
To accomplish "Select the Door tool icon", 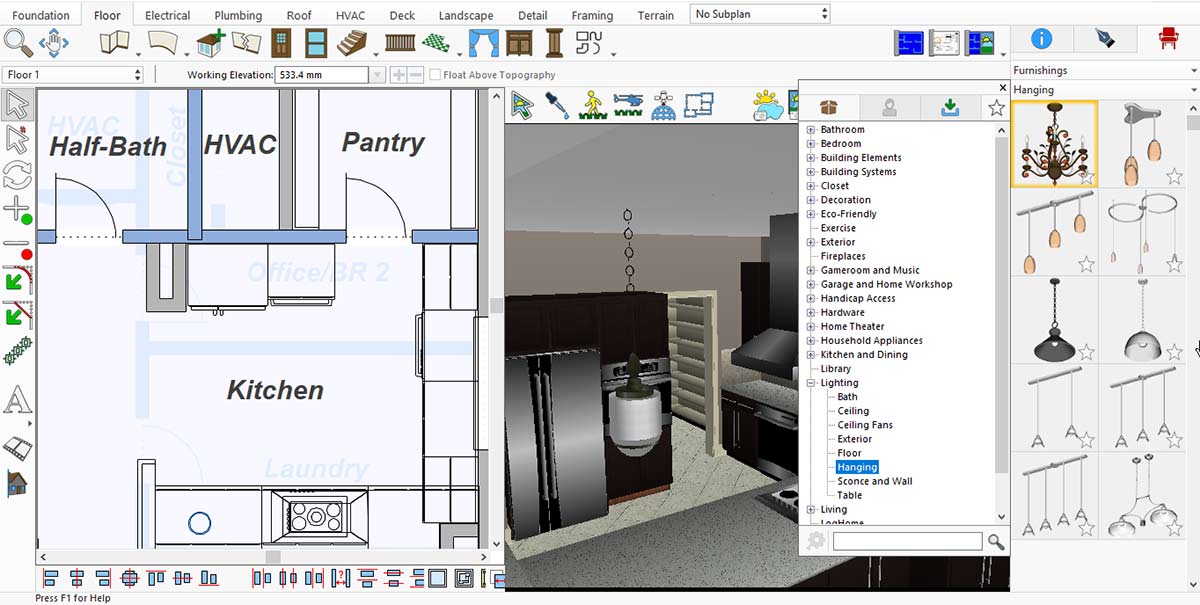I will click(x=281, y=44).
